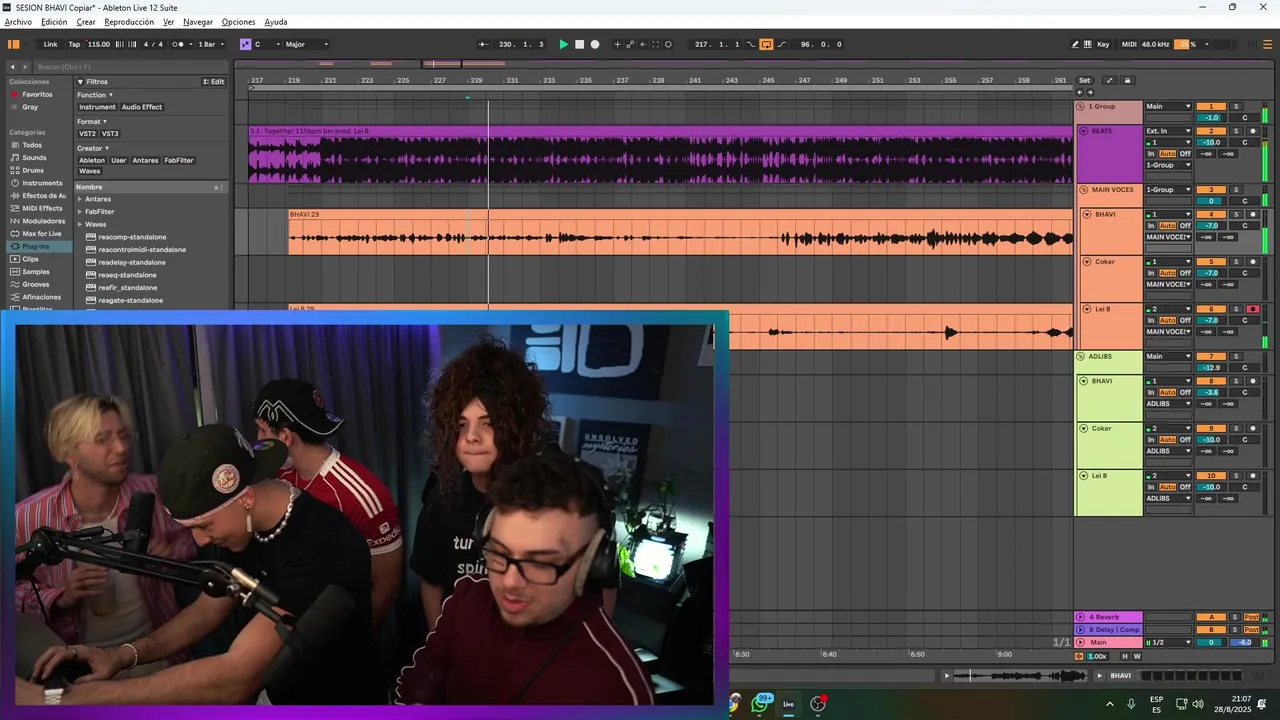Solo the BEATS track

[x=1235, y=131]
